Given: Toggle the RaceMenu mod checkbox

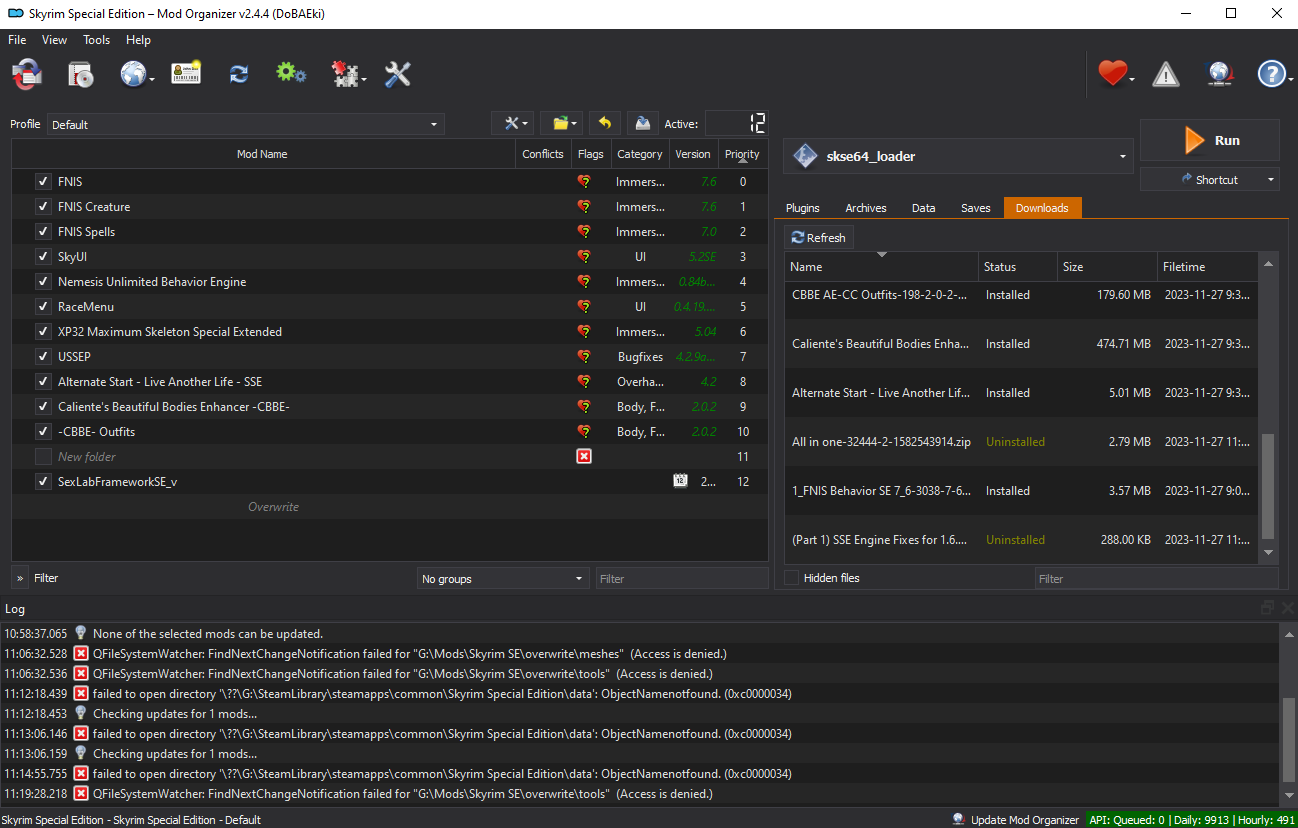Looking at the screenshot, I should [x=43, y=307].
